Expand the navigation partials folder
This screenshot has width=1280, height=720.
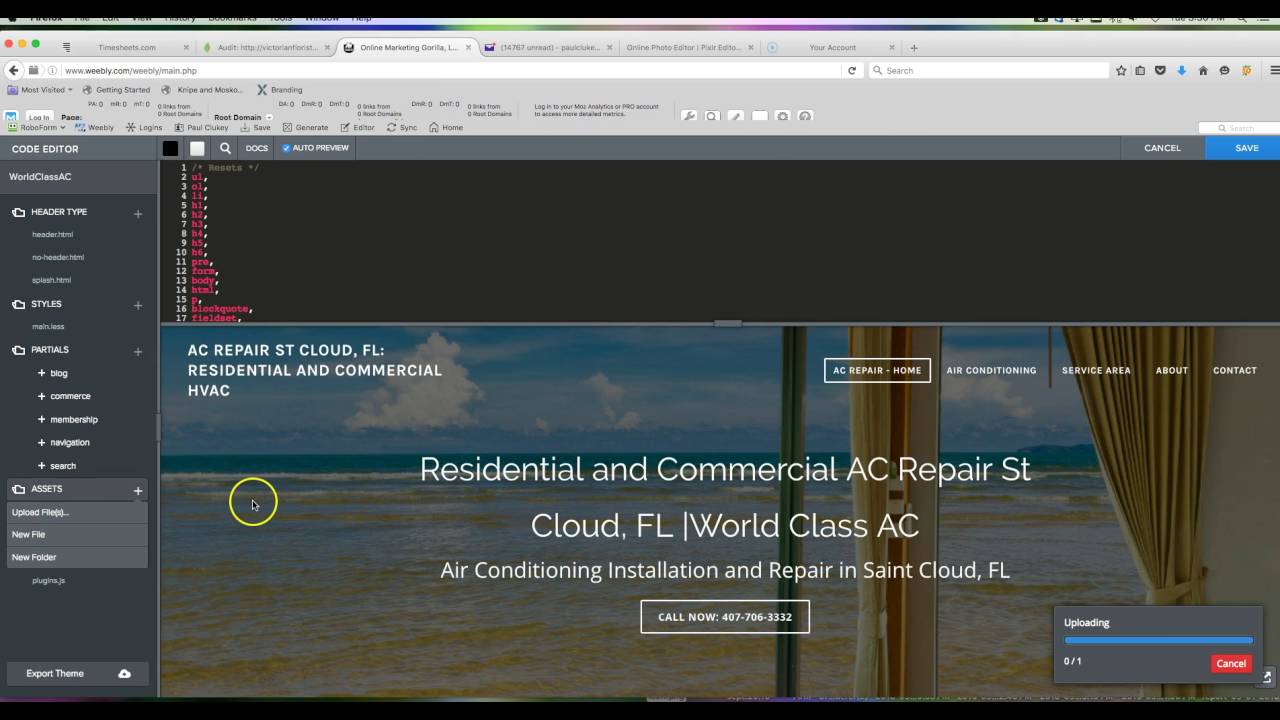click(x=41, y=442)
